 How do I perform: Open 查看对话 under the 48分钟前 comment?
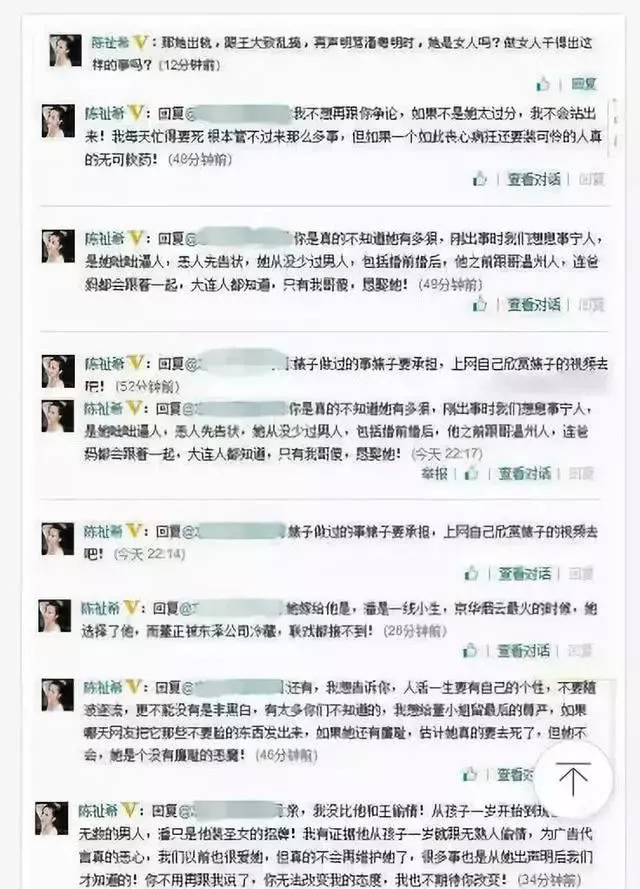tap(533, 179)
